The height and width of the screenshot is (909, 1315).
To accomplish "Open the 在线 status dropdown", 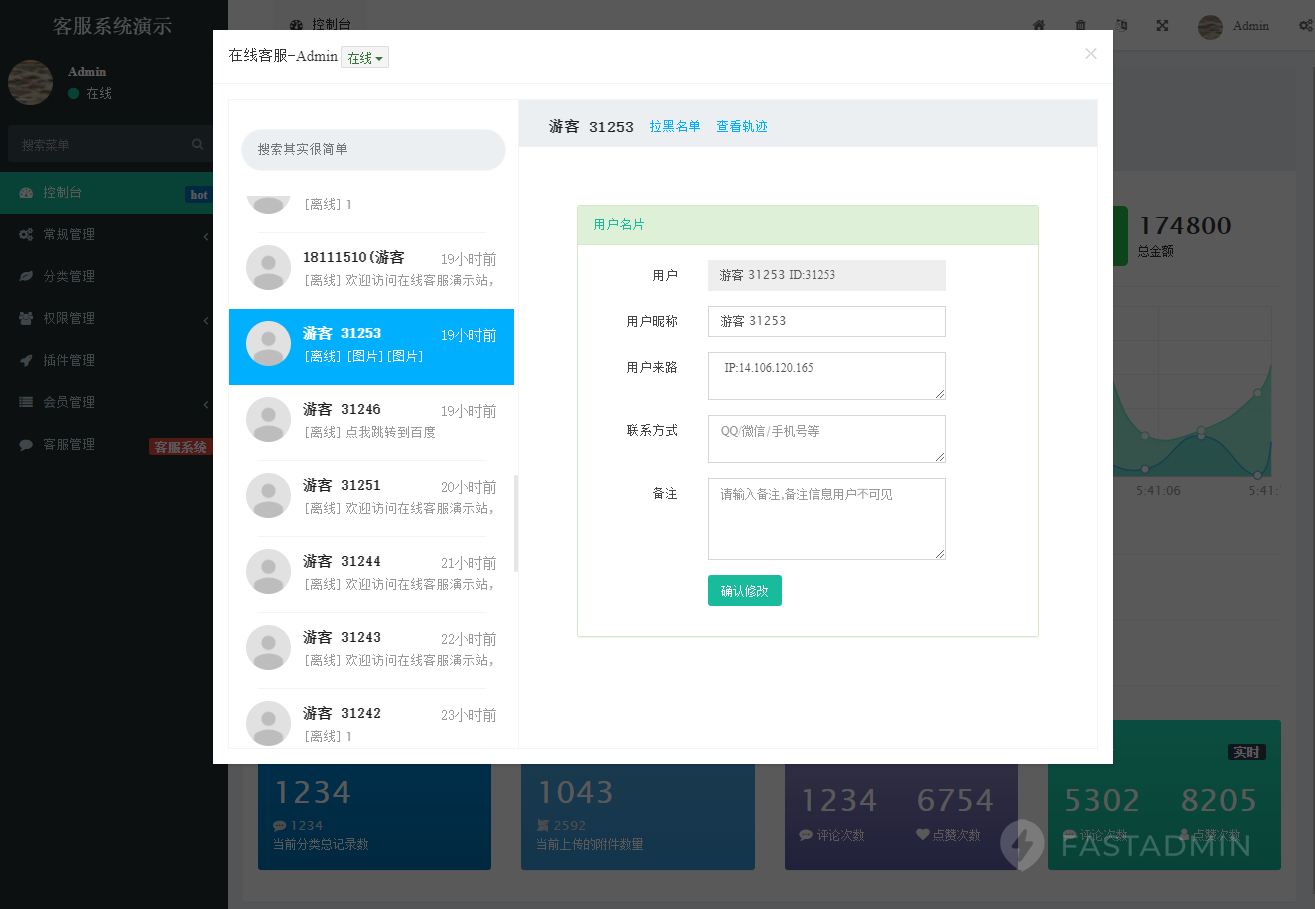I will click(x=365, y=57).
